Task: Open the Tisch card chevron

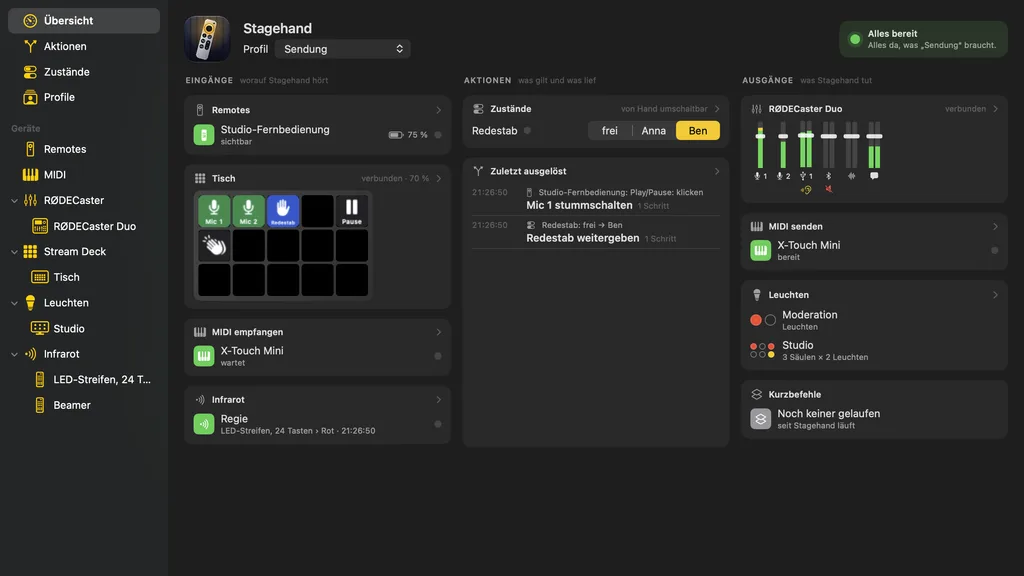Action: pyautogui.click(x=439, y=178)
